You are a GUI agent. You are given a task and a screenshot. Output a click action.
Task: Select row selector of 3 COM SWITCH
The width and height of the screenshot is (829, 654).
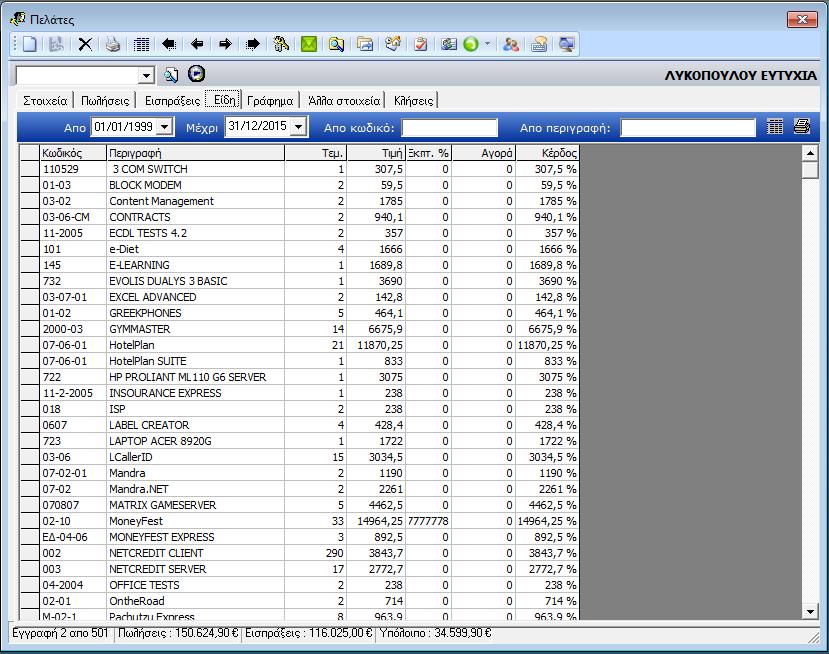(x=30, y=169)
